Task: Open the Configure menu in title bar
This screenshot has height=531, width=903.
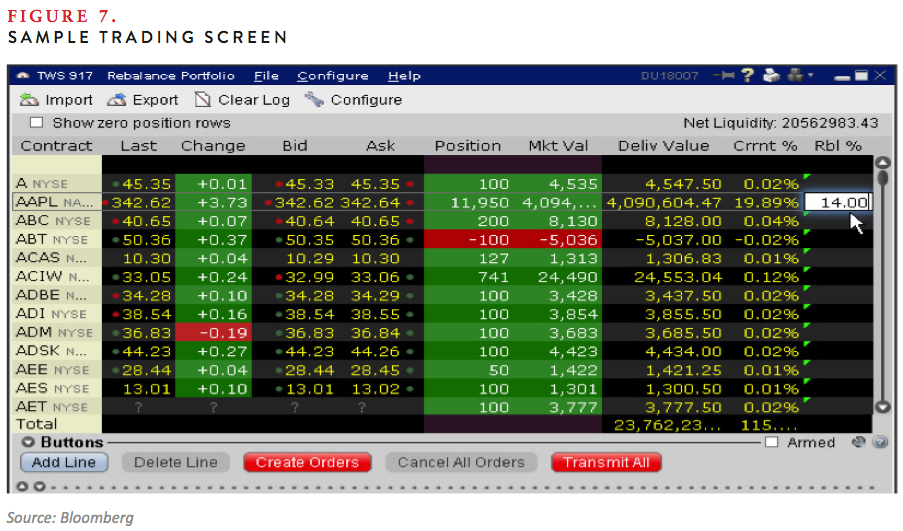Action: 332,75
